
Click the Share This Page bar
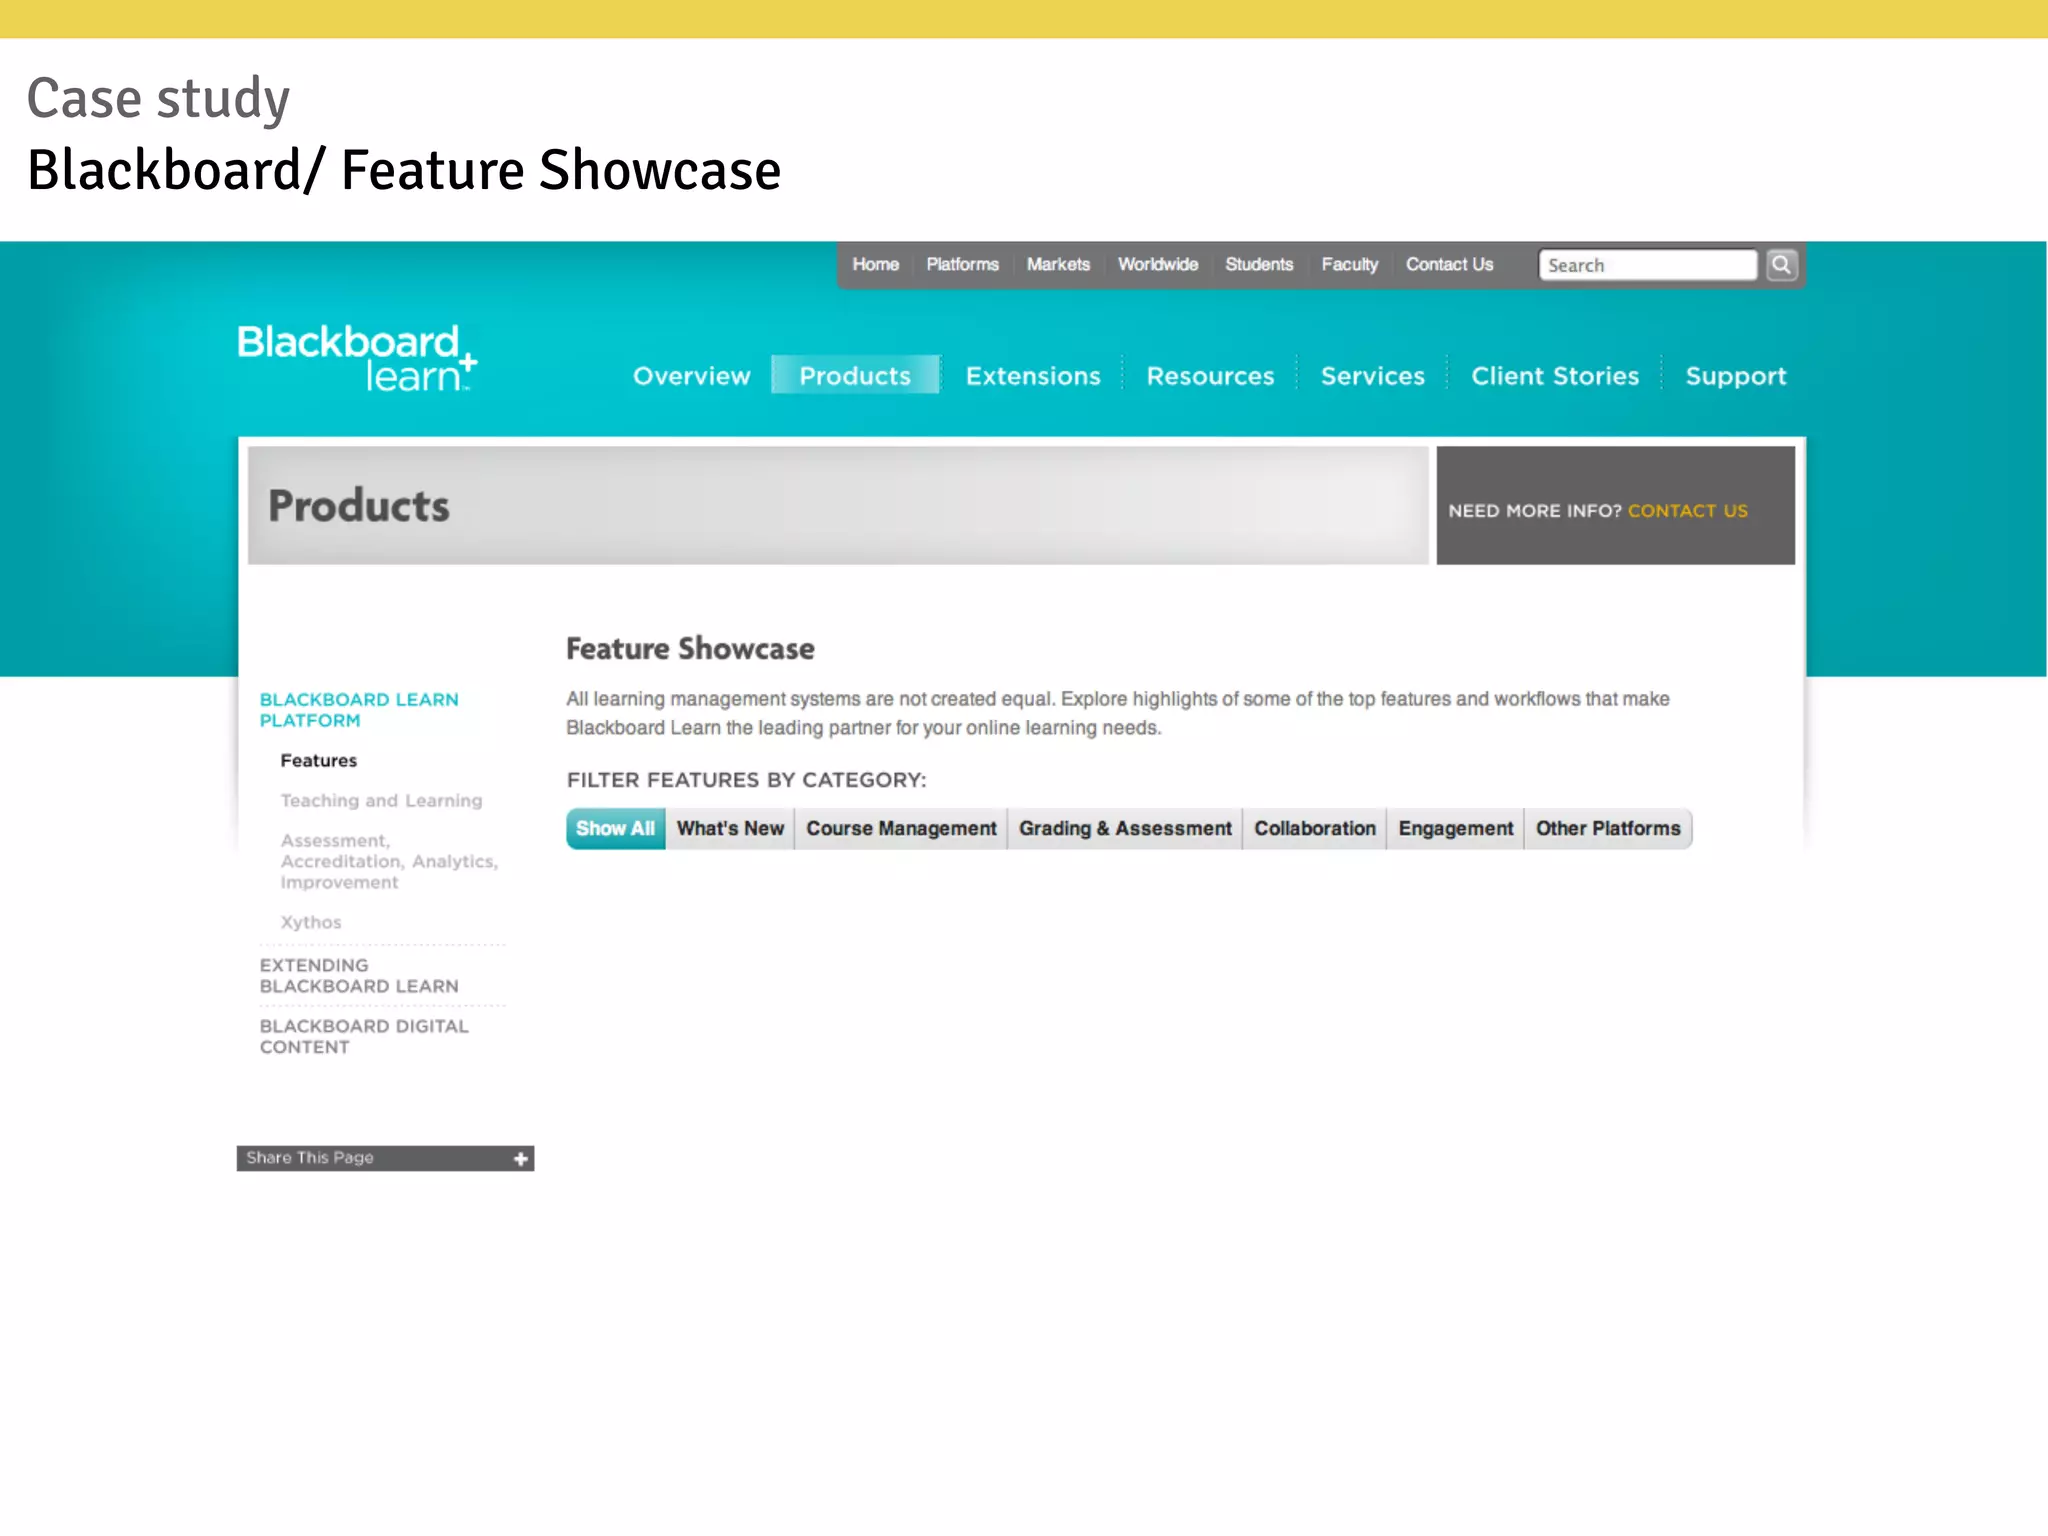click(x=385, y=1158)
